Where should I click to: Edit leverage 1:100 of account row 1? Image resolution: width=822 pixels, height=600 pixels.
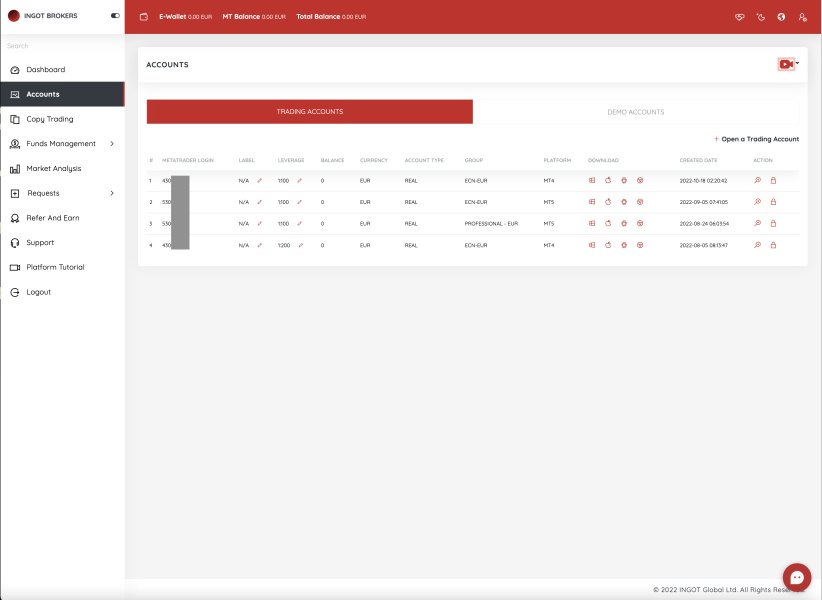[299, 180]
